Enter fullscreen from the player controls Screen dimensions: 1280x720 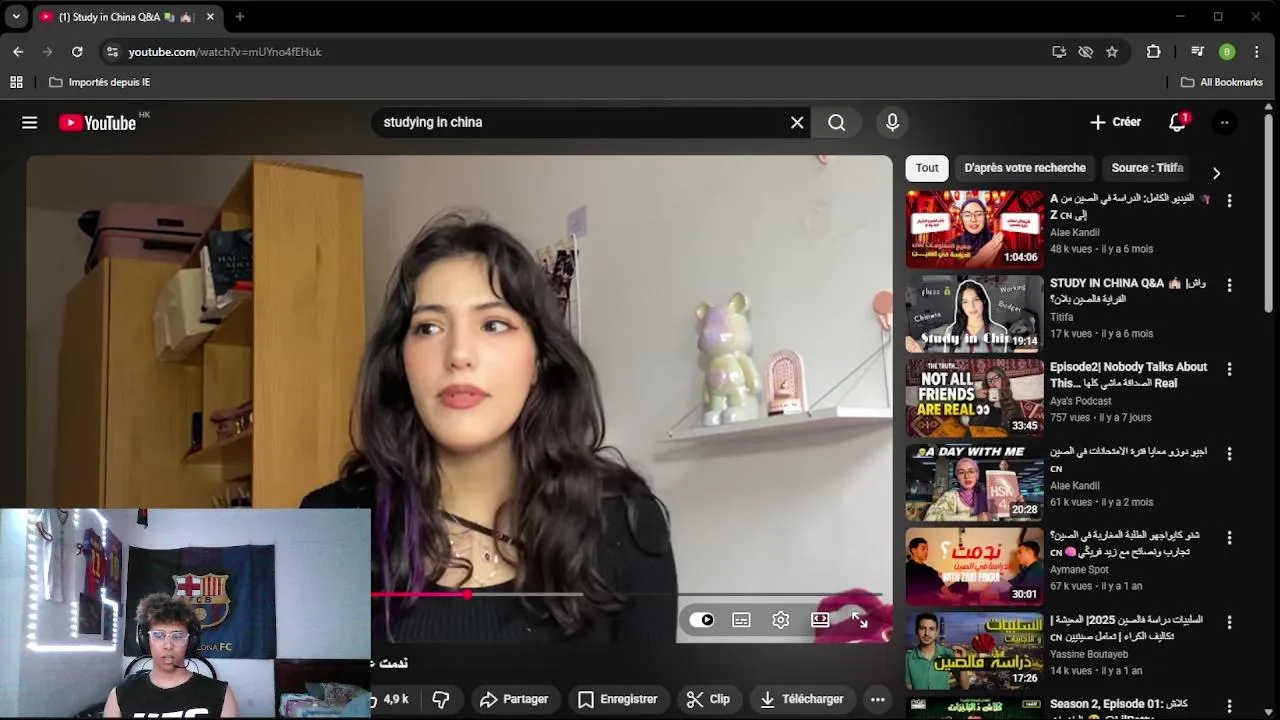[x=859, y=621]
